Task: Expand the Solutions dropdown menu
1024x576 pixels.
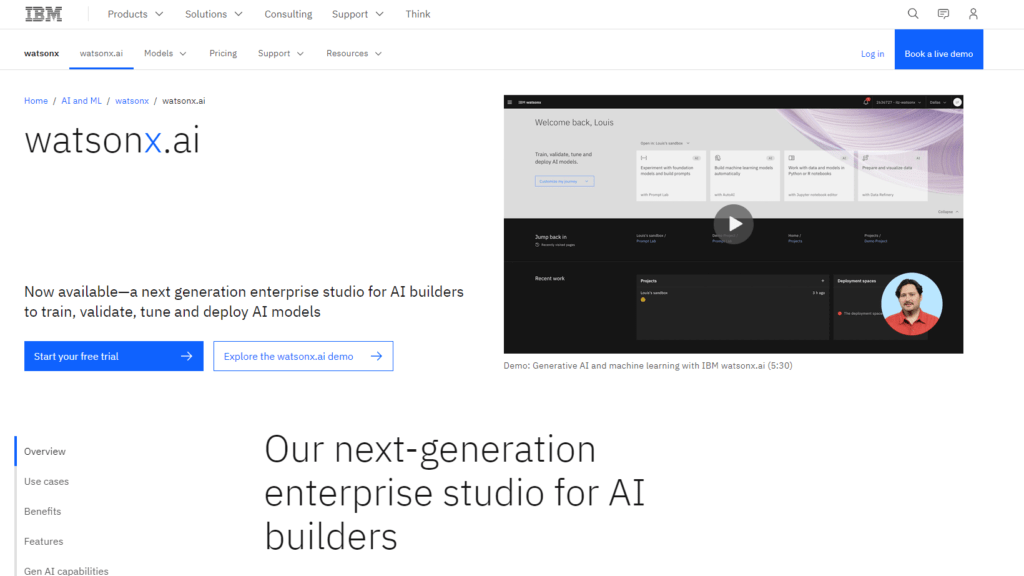Action: (213, 14)
